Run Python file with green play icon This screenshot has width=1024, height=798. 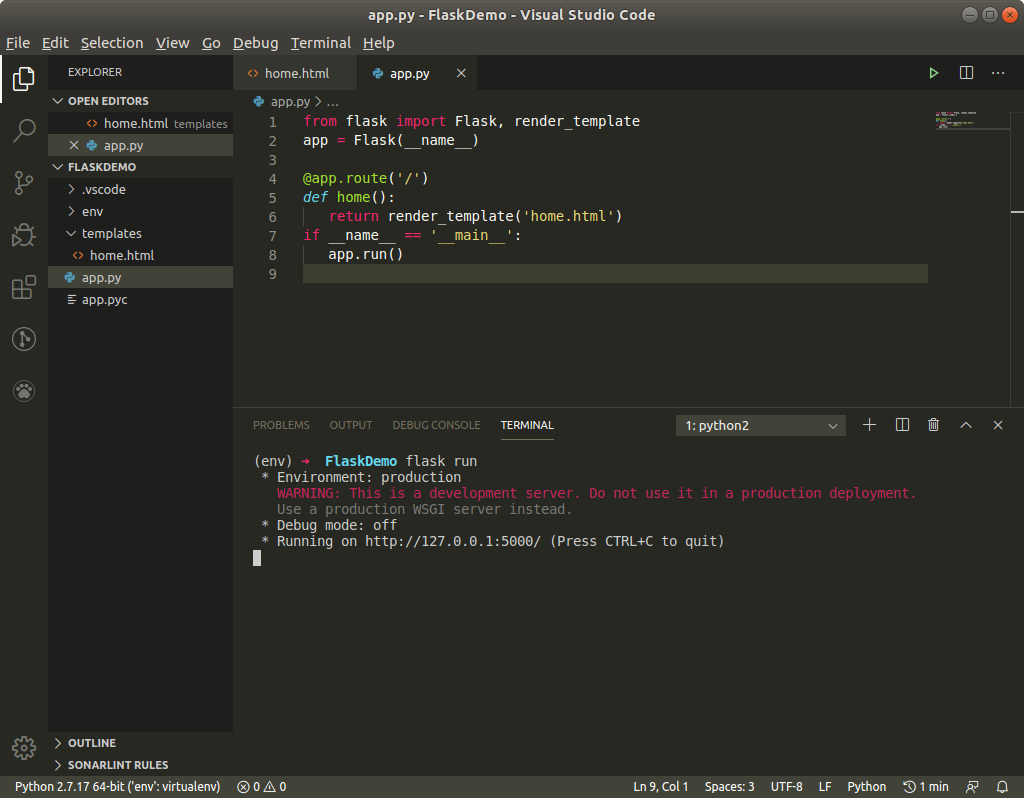[934, 73]
